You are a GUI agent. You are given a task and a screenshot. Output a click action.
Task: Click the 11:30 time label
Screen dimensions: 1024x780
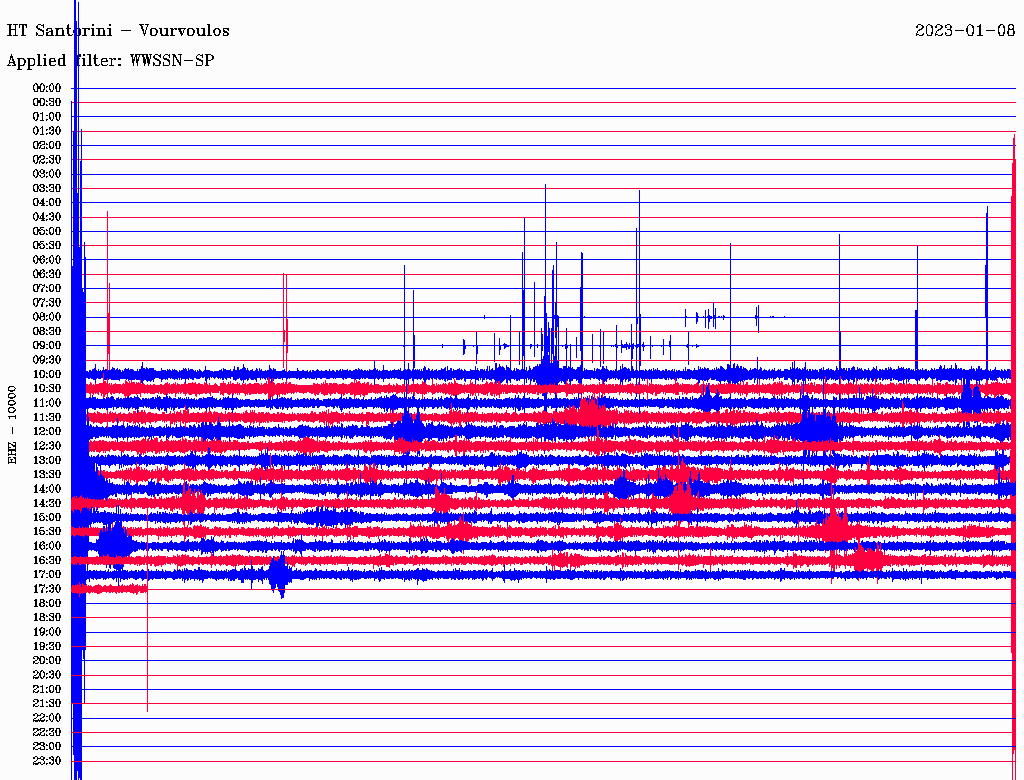(x=47, y=417)
